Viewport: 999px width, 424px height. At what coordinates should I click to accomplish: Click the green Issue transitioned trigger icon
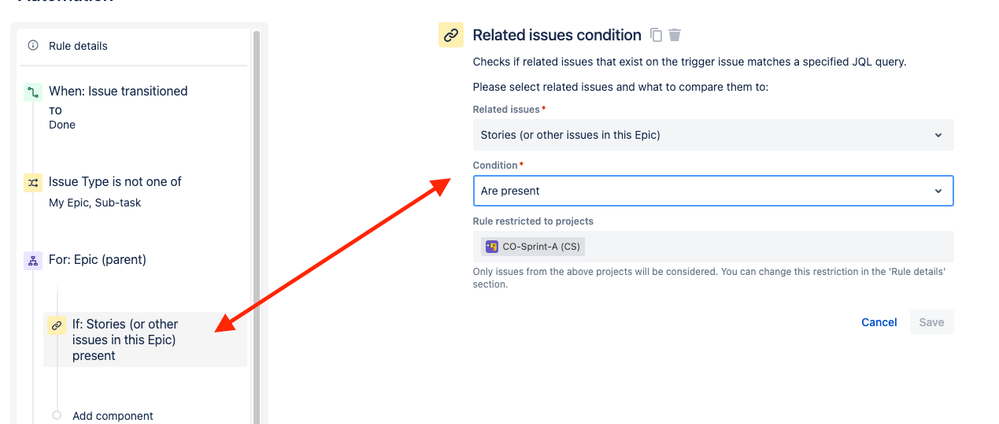(33, 92)
